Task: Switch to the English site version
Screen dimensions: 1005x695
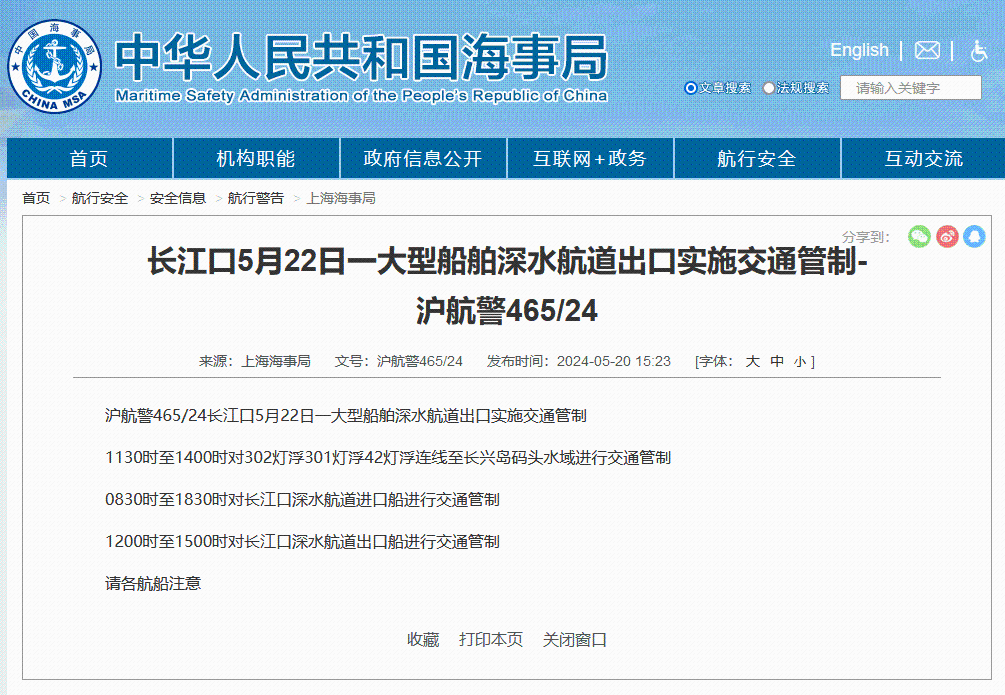Action: coord(859,50)
